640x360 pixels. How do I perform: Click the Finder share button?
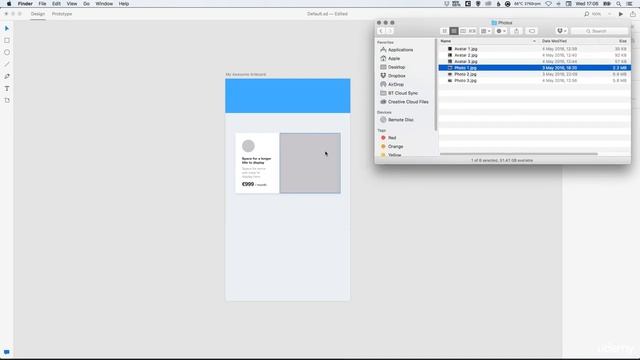pos(516,31)
